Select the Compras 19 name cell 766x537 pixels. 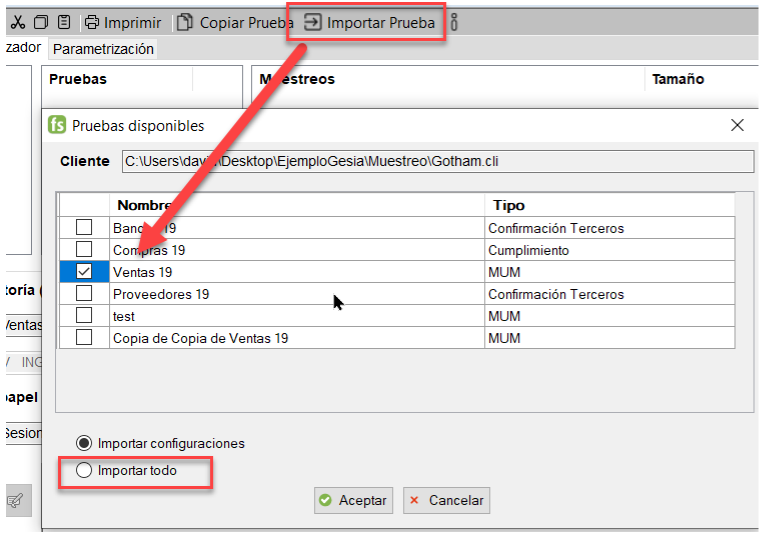click(297, 250)
